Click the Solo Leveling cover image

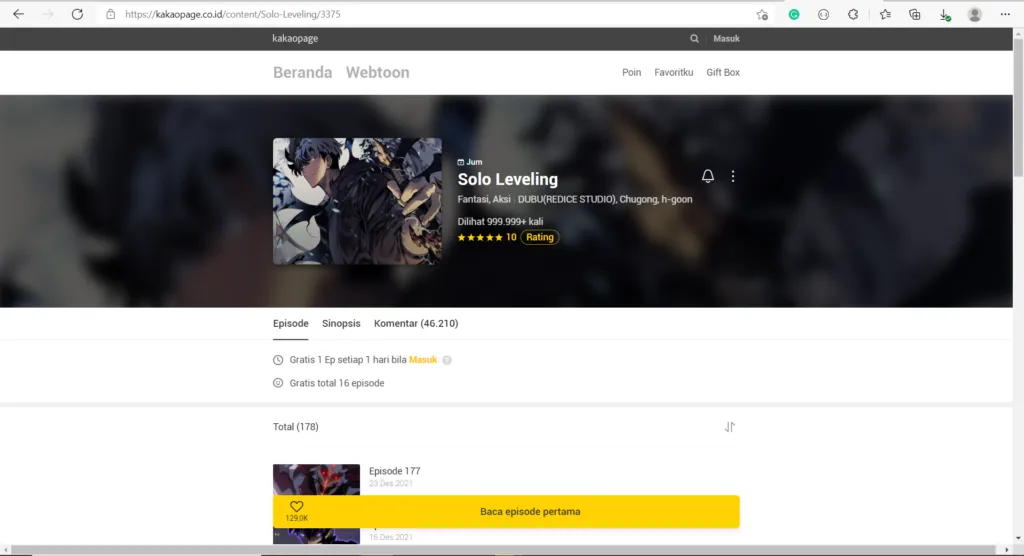click(x=357, y=201)
